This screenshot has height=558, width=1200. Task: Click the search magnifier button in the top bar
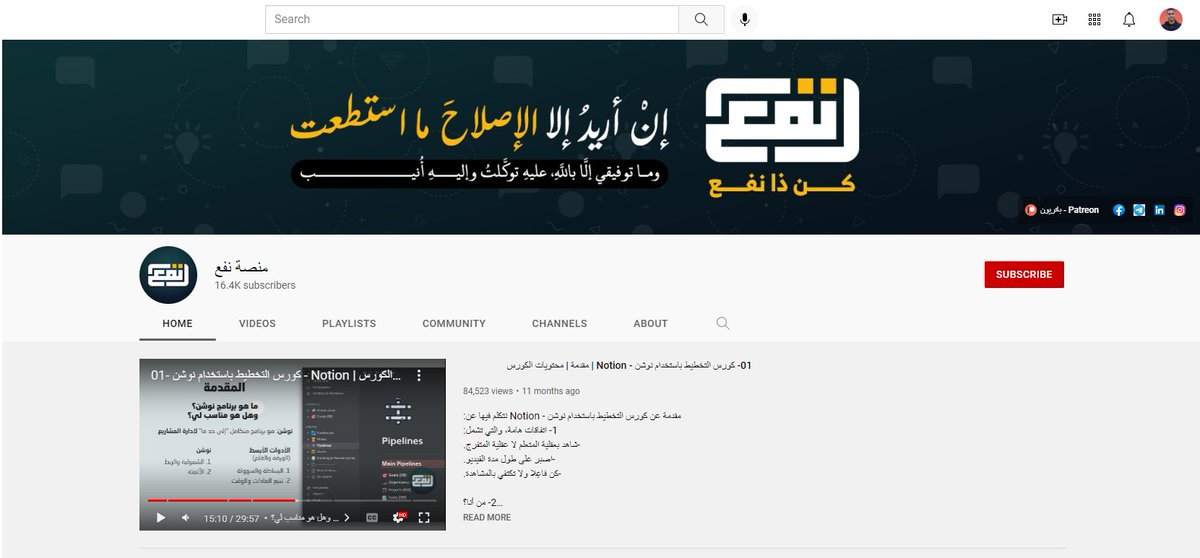(x=701, y=19)
